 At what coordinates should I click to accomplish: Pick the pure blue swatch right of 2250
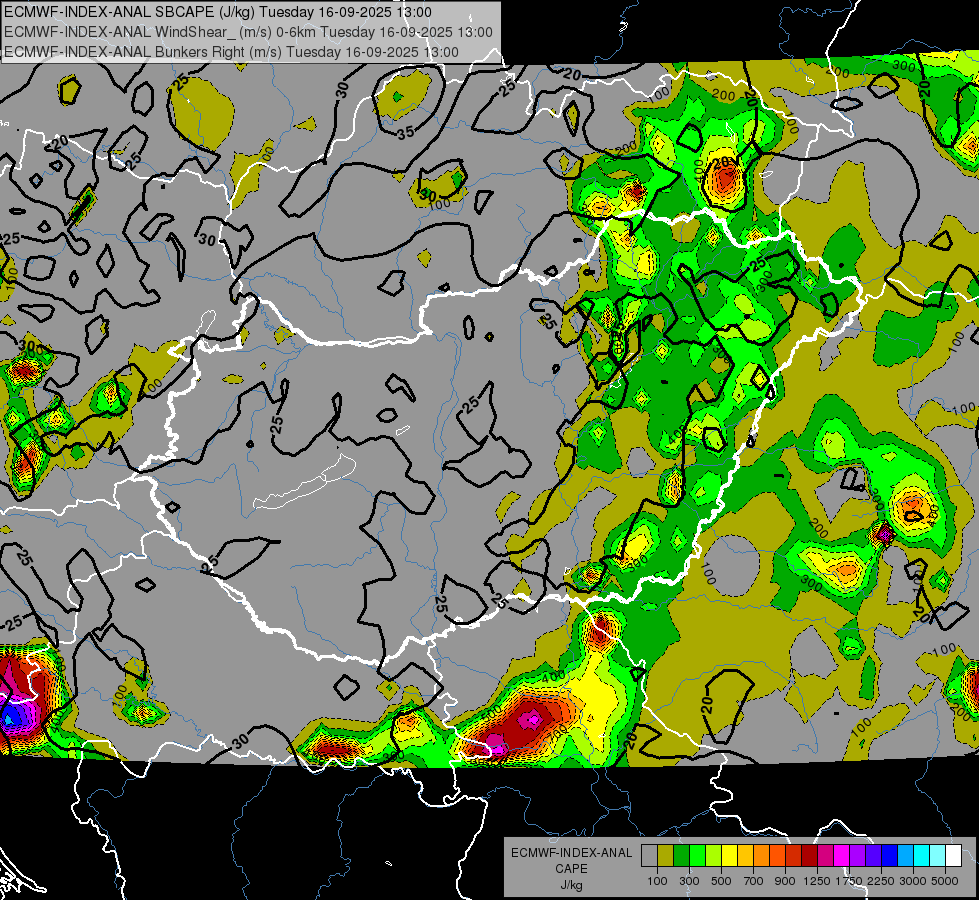coord(890,856)
